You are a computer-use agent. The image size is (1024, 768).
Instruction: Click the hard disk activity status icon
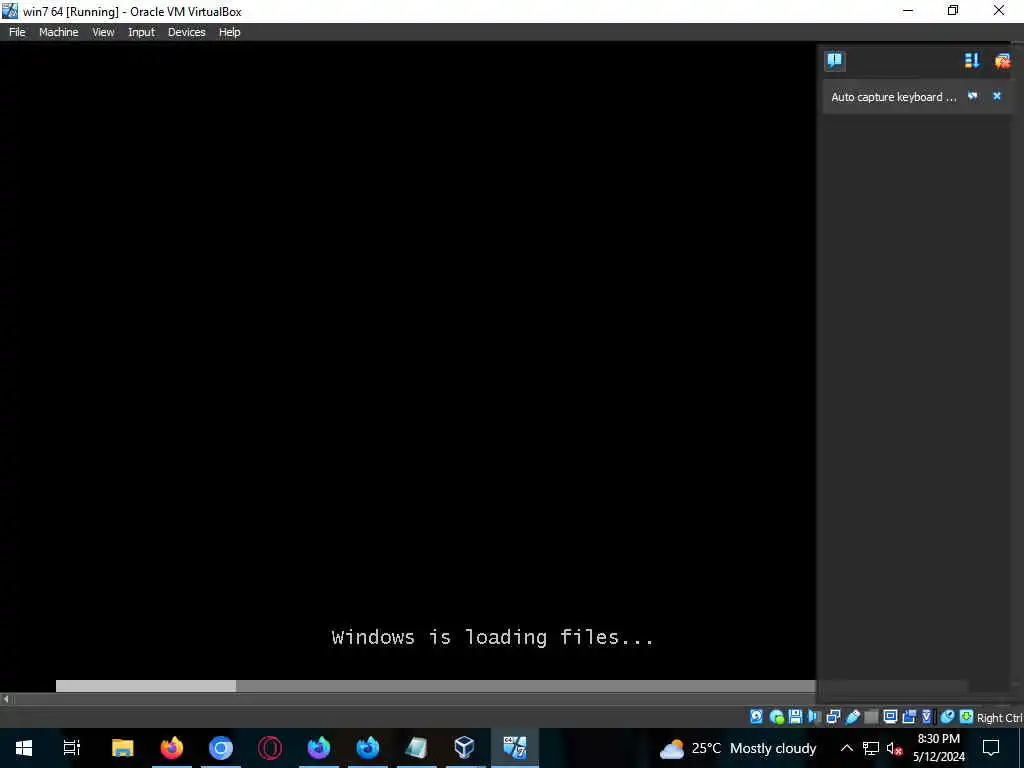click(x=756, y=716)
